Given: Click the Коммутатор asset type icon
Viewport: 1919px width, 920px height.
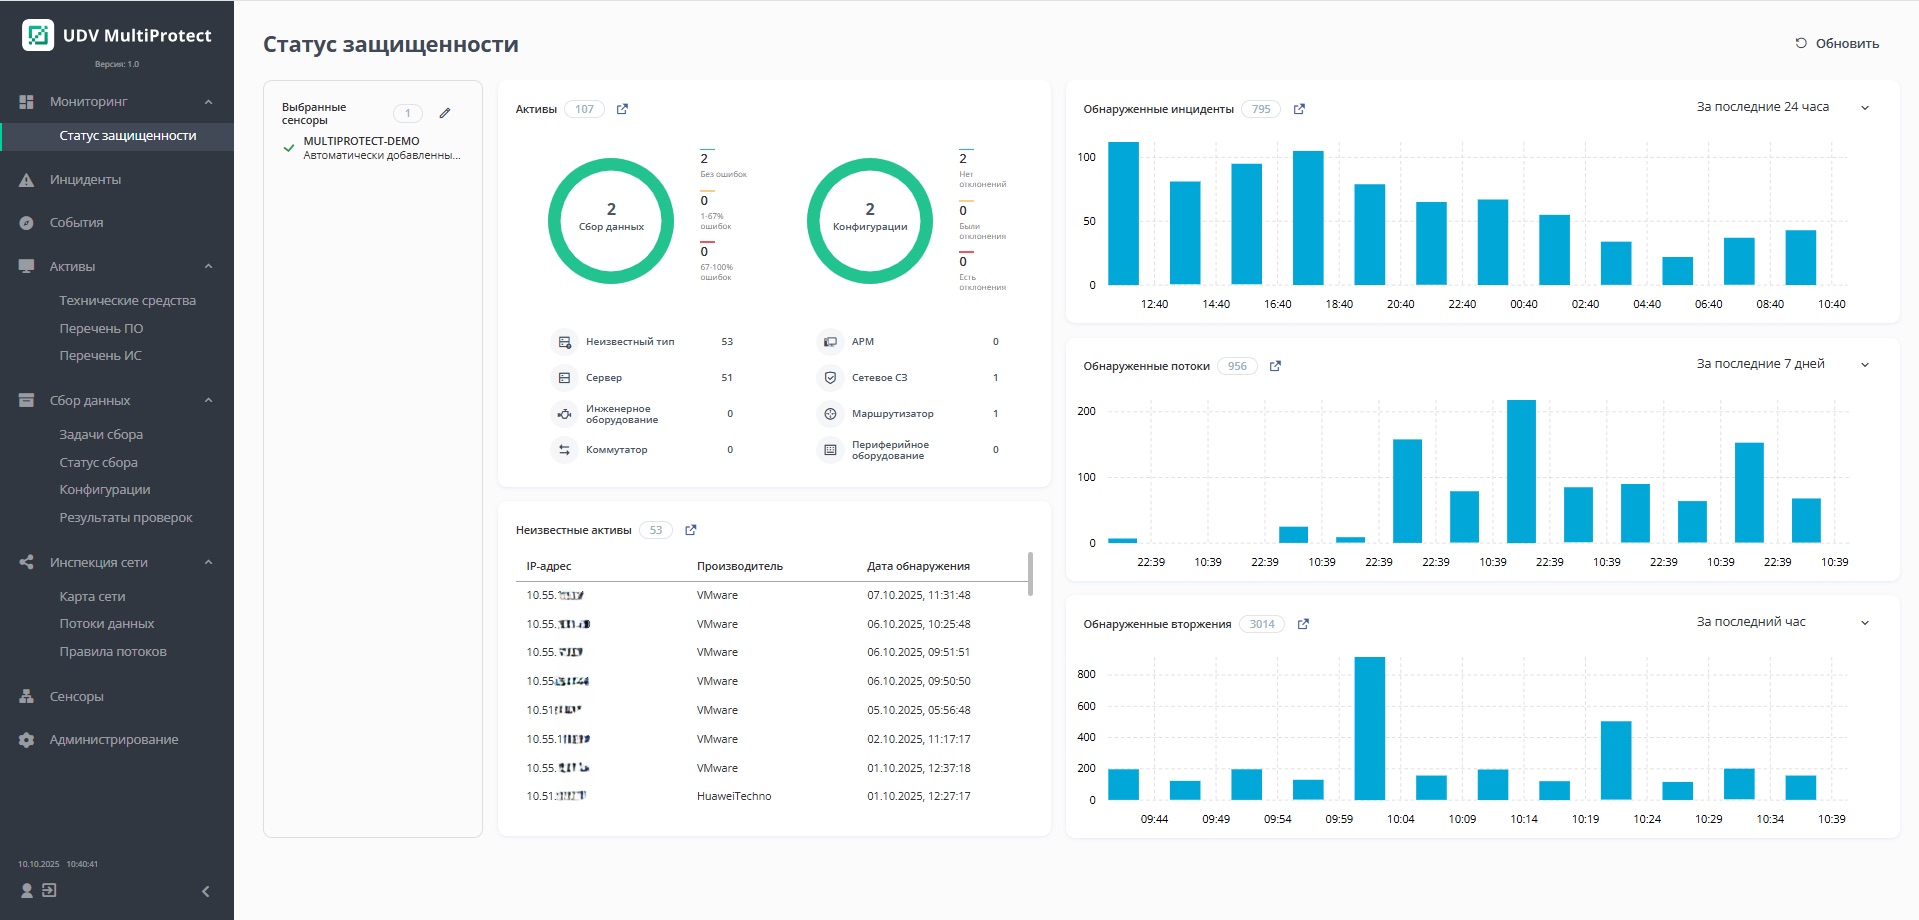Looking at the screenshot, I should (564, 450).
